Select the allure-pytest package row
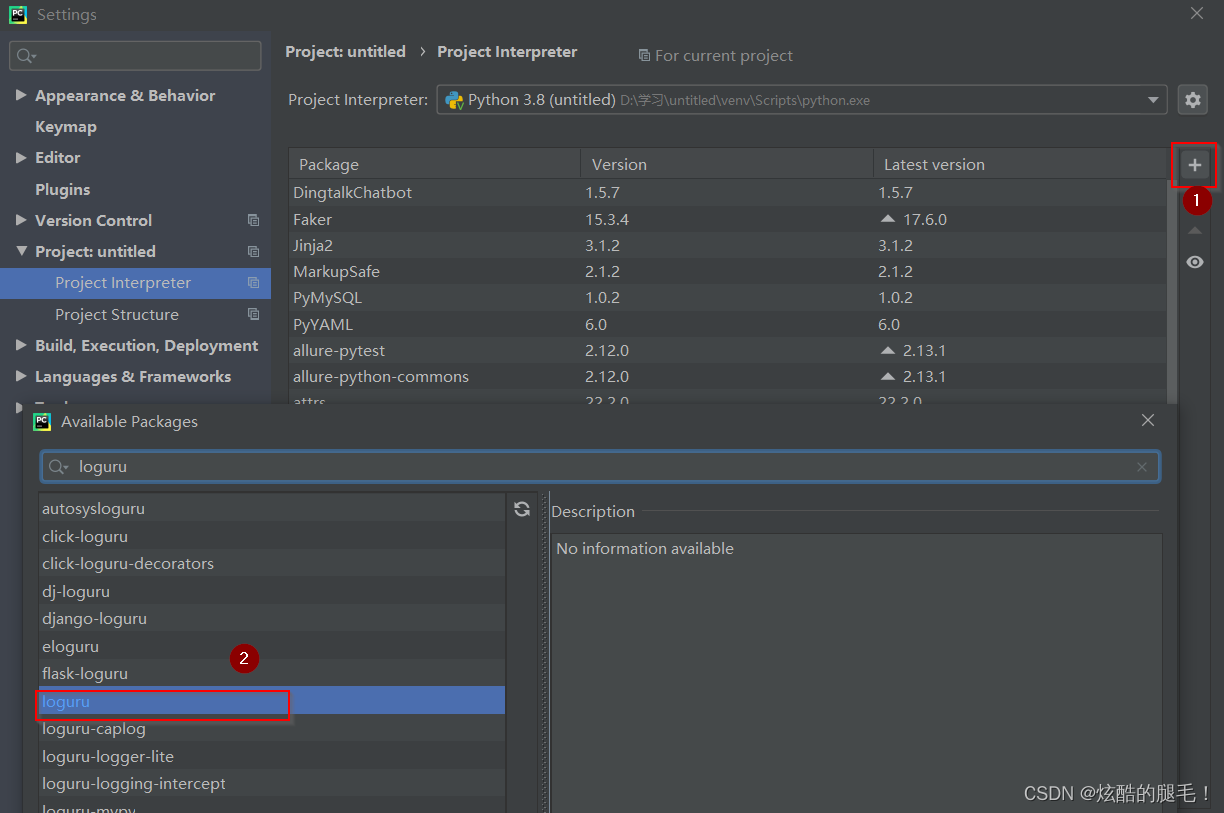 point(728,350)
